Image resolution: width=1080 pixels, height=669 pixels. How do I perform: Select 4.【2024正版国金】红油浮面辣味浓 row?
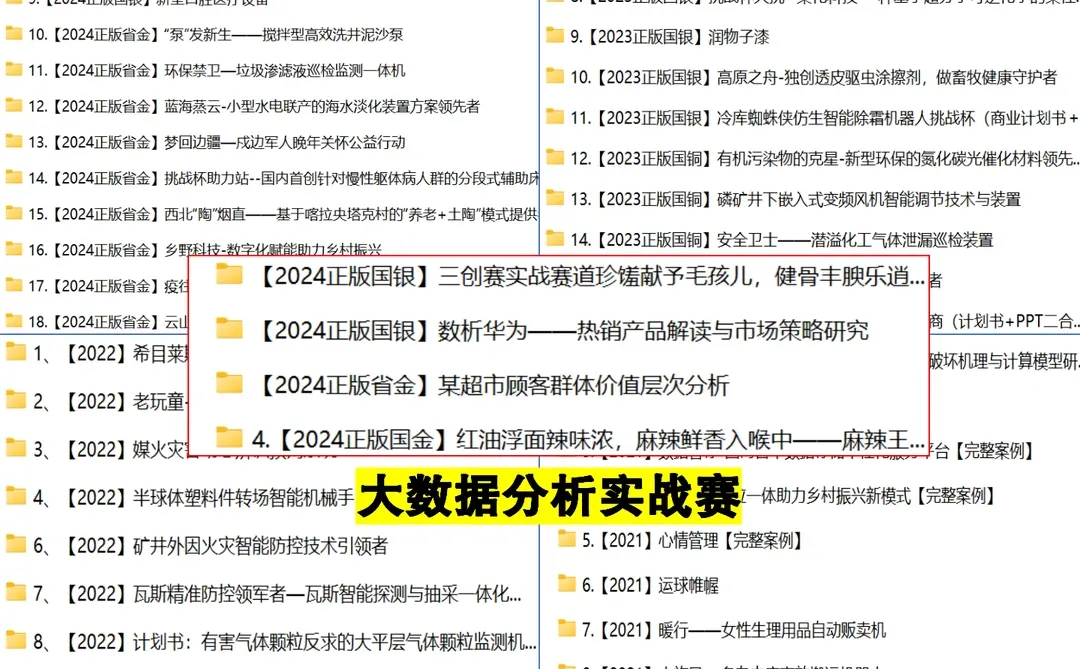click(588, 439)
